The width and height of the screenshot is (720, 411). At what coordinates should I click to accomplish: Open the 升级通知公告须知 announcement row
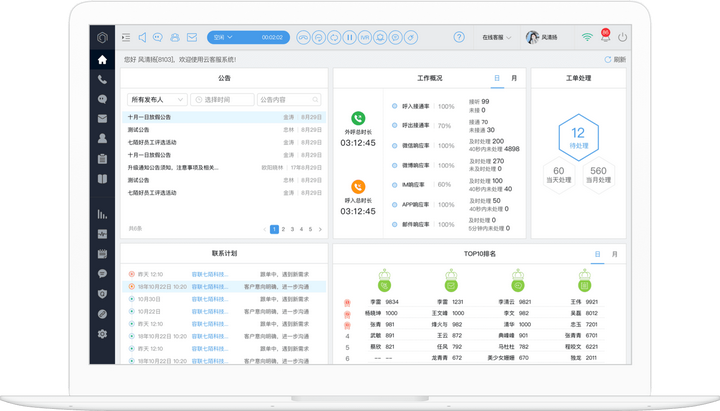click(225, 168)
